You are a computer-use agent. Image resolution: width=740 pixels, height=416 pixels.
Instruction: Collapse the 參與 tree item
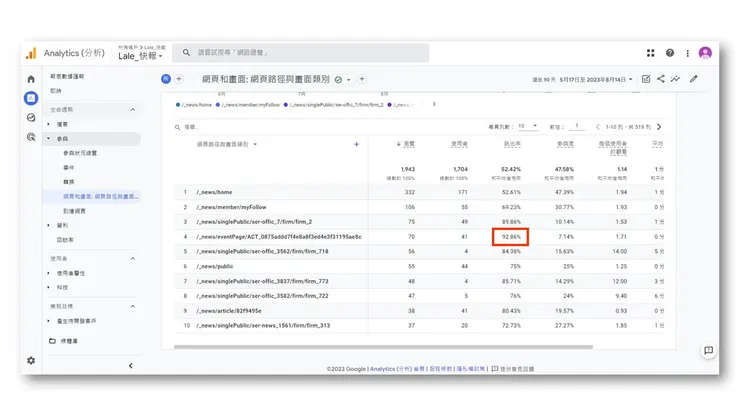49,139
